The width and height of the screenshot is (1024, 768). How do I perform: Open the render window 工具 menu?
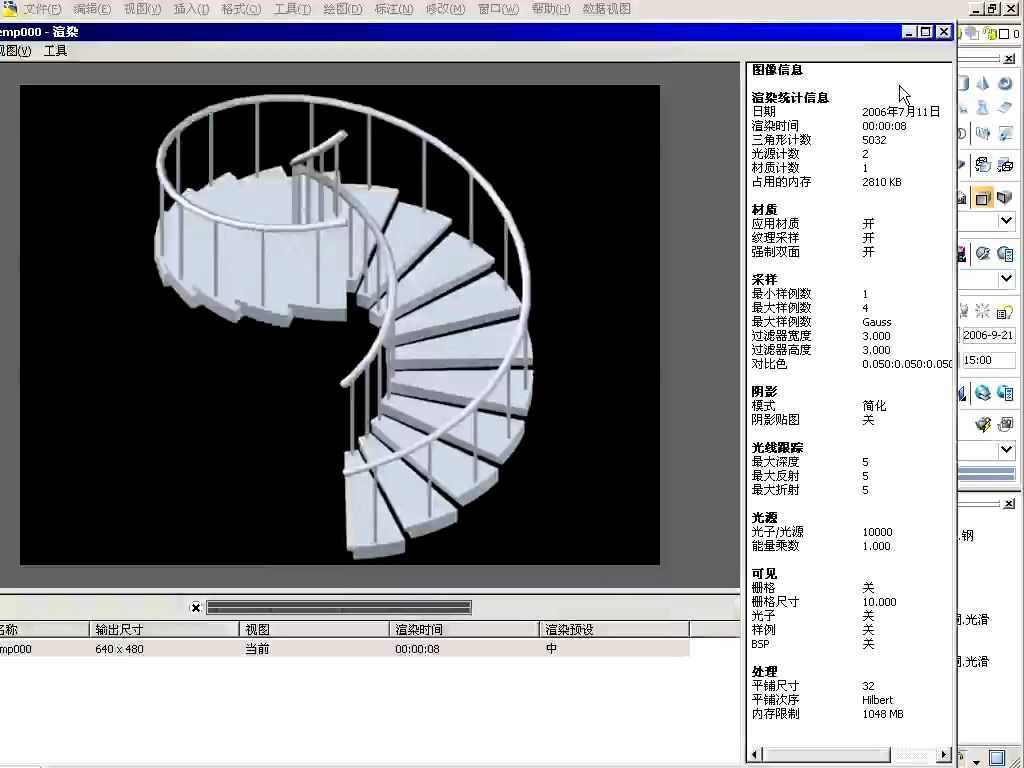pos(56,51)
